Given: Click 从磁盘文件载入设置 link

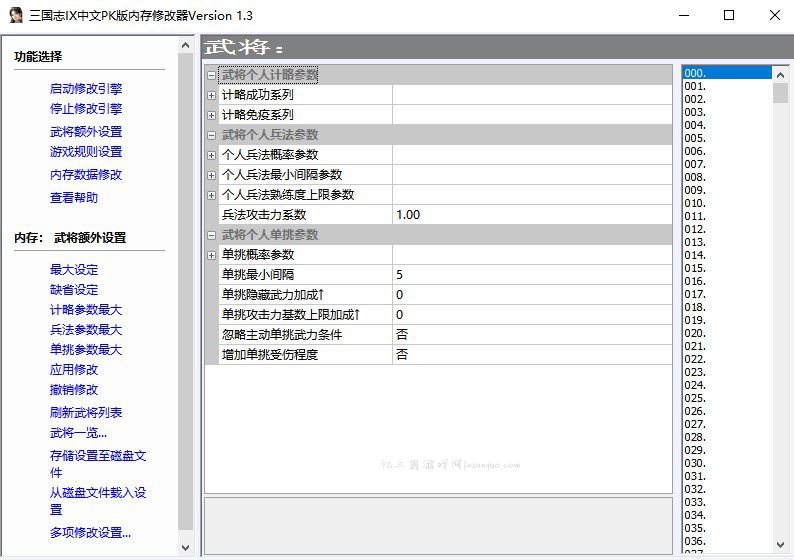Looking at the screenshot, I should (98, 500).
